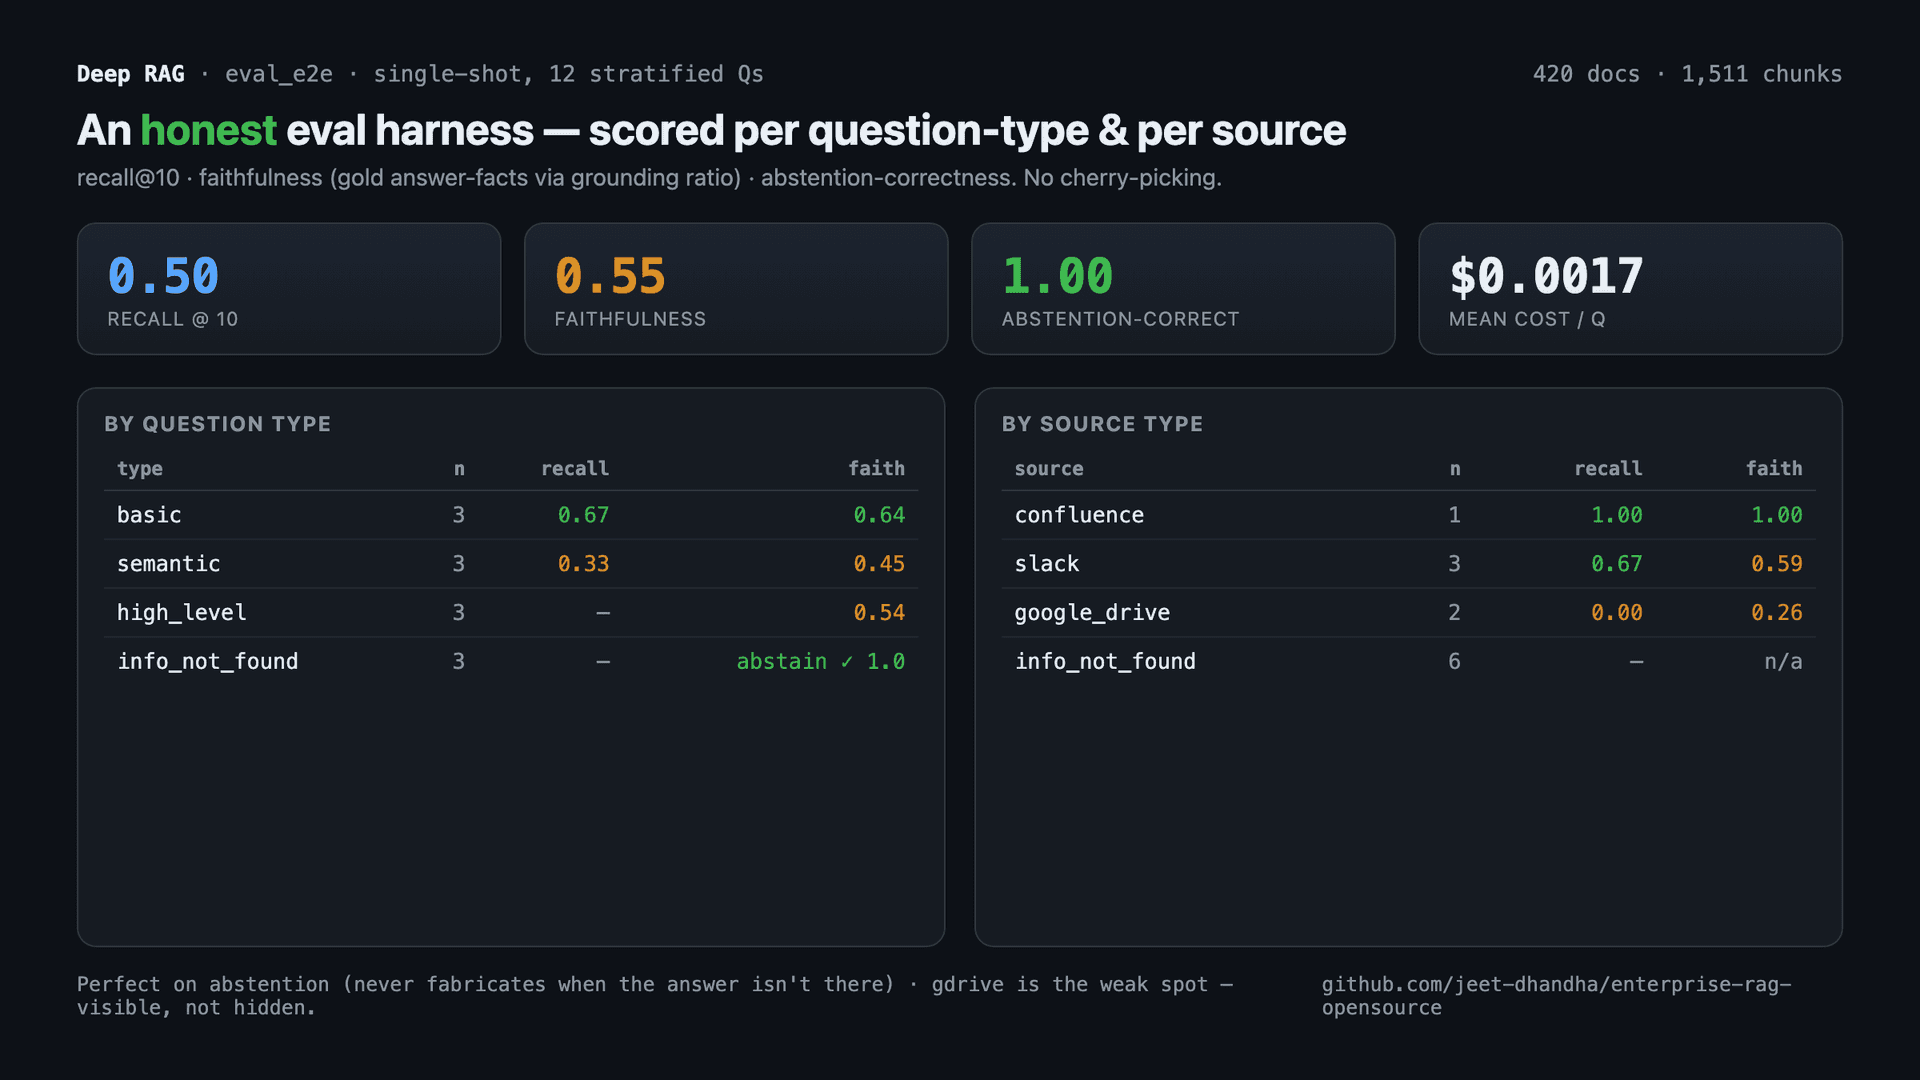
Task: Click the Mean Cost / Q card
Action: tap(1630, 288)
